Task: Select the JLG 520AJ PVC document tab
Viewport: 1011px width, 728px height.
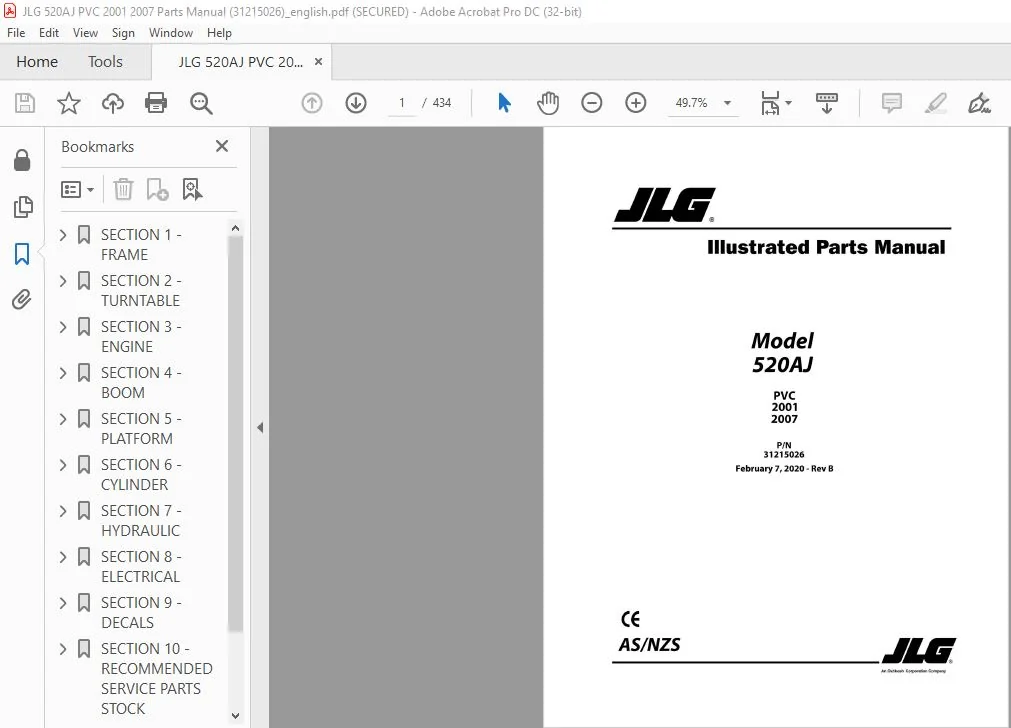Action: point(240,62)
